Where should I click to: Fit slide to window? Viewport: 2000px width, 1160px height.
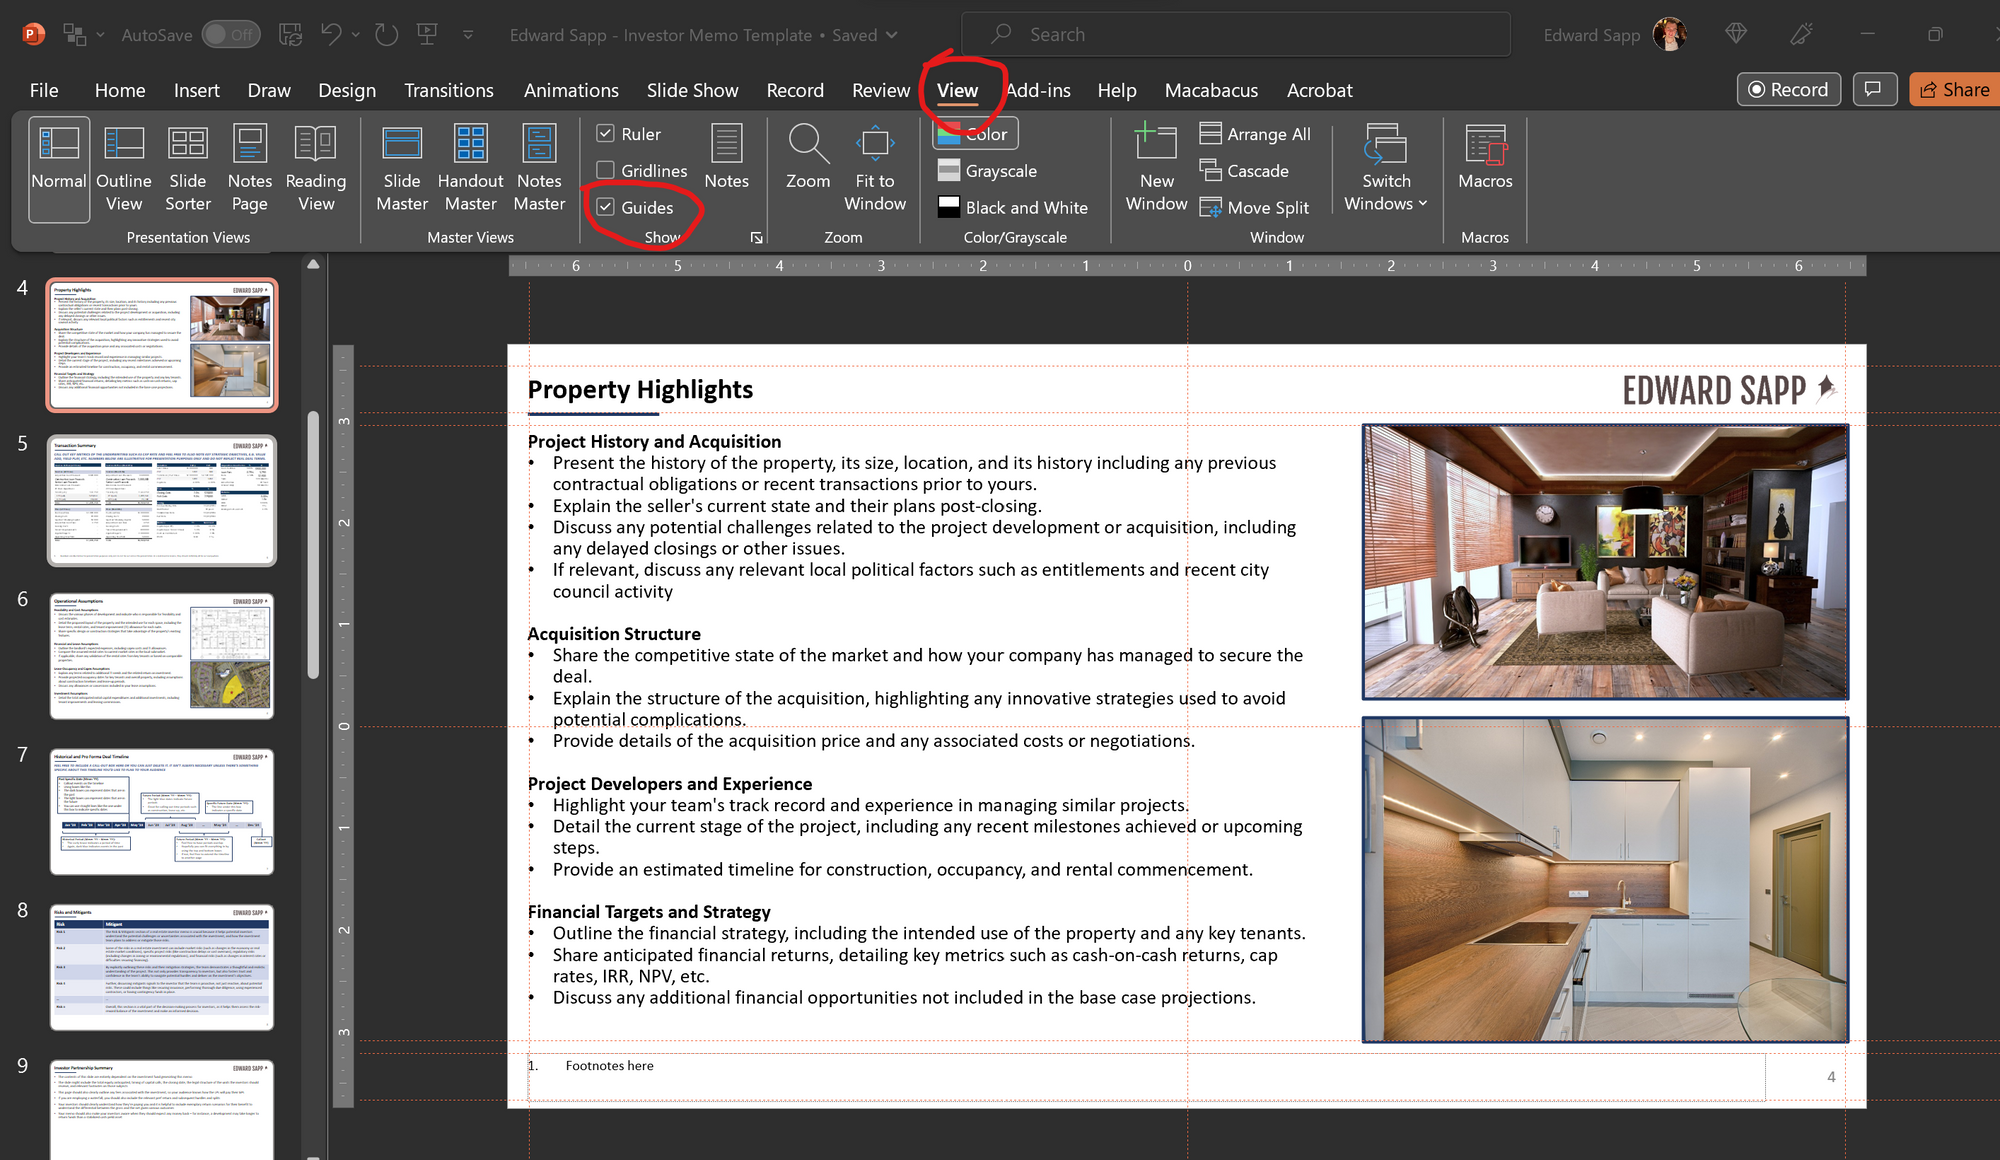[x=874, y=167]
